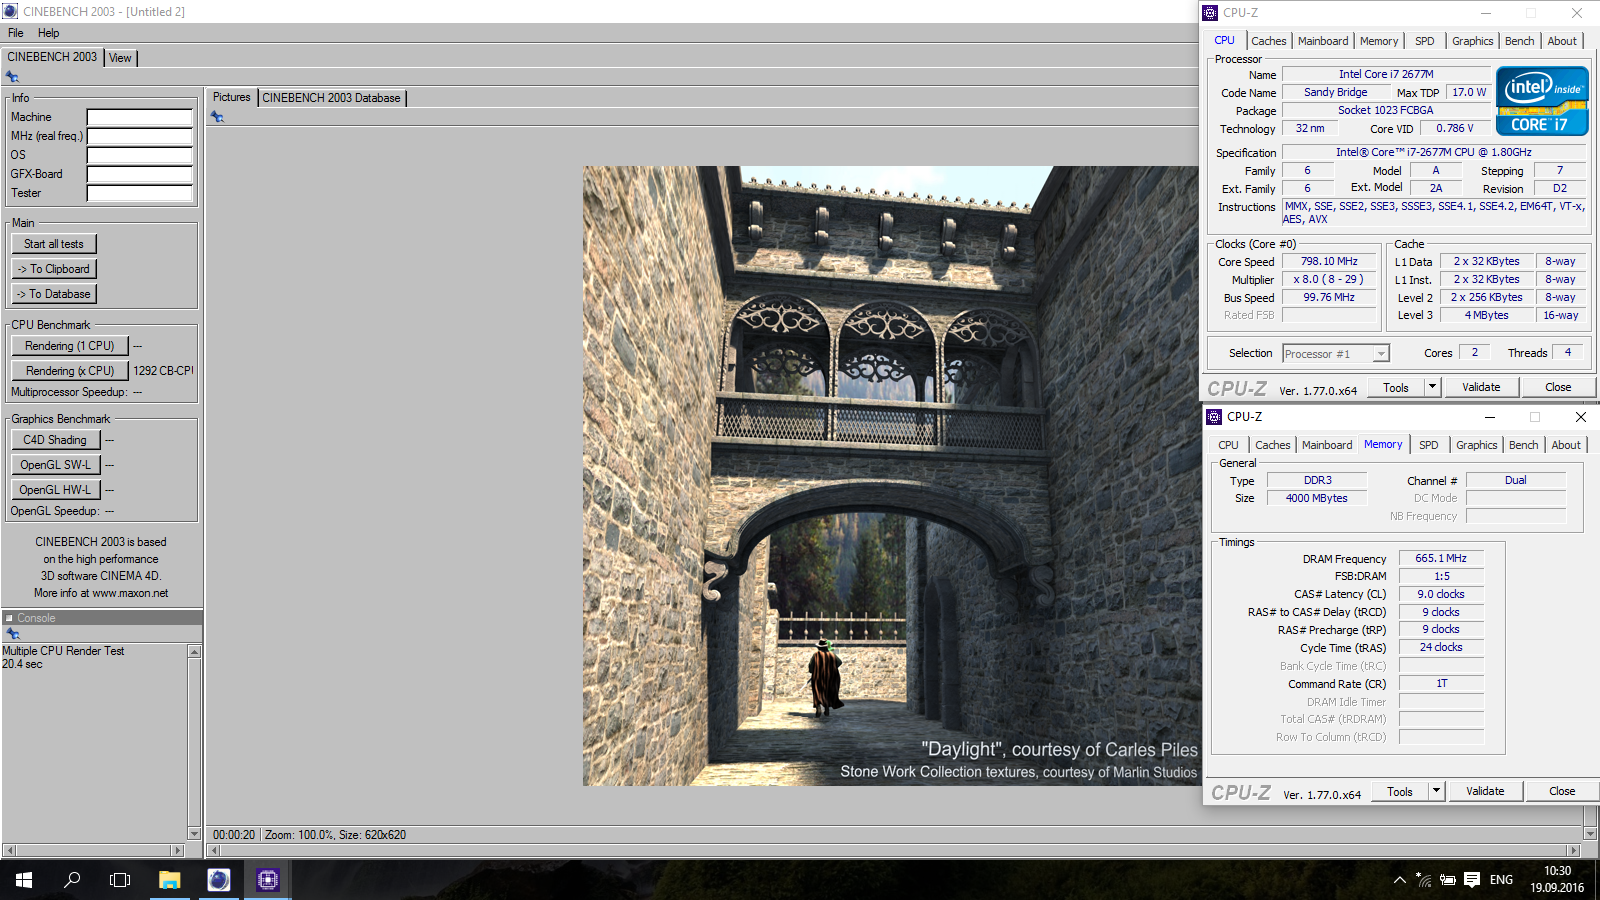Open the network status tray icon
The height and width of the screenshot is (900, 1600).
pyautogui.click(x=1423, y=880)
